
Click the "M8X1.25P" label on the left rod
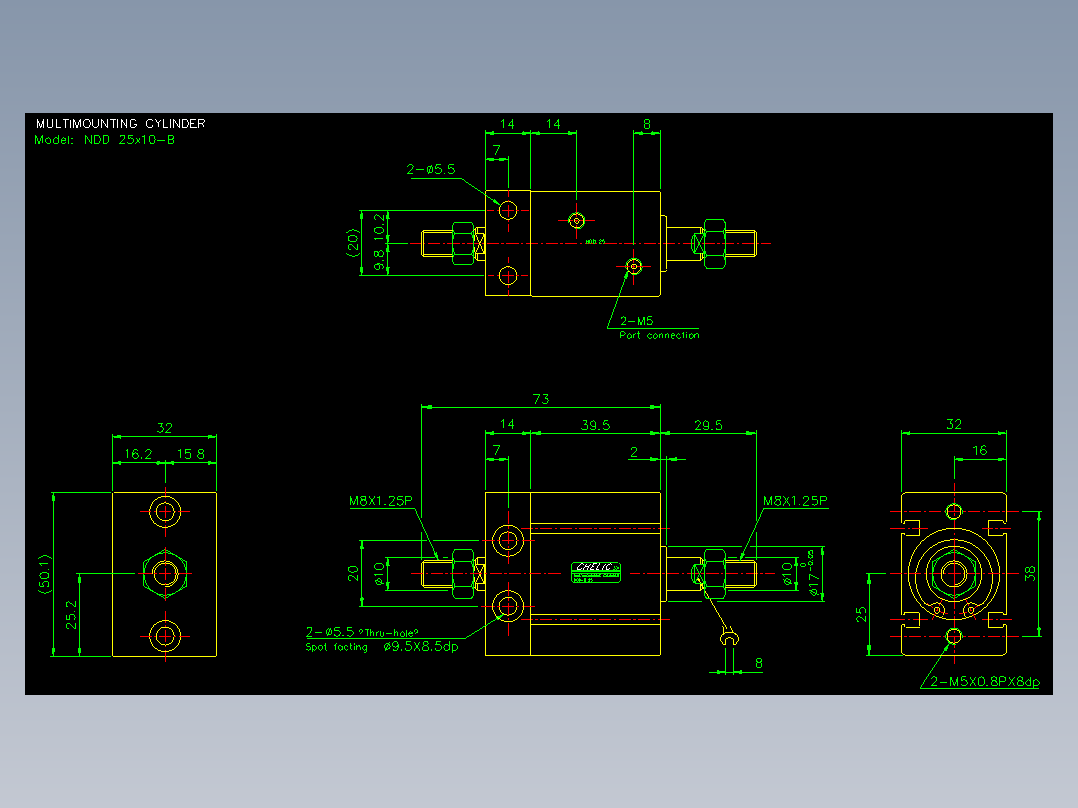pyautogui.click(x=381, y=501)
